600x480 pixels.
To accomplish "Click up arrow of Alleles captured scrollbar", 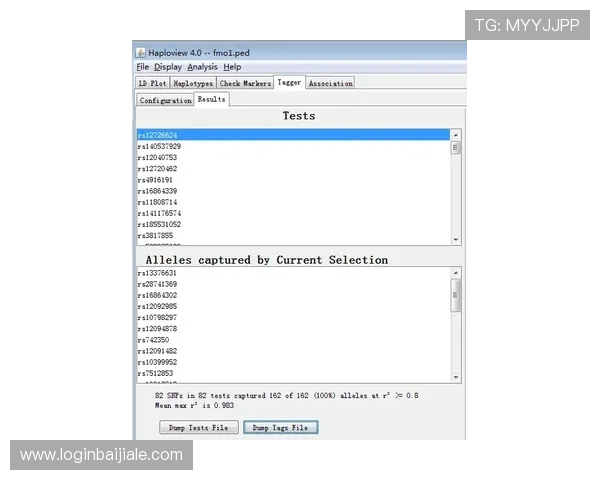I will point(456,272).
